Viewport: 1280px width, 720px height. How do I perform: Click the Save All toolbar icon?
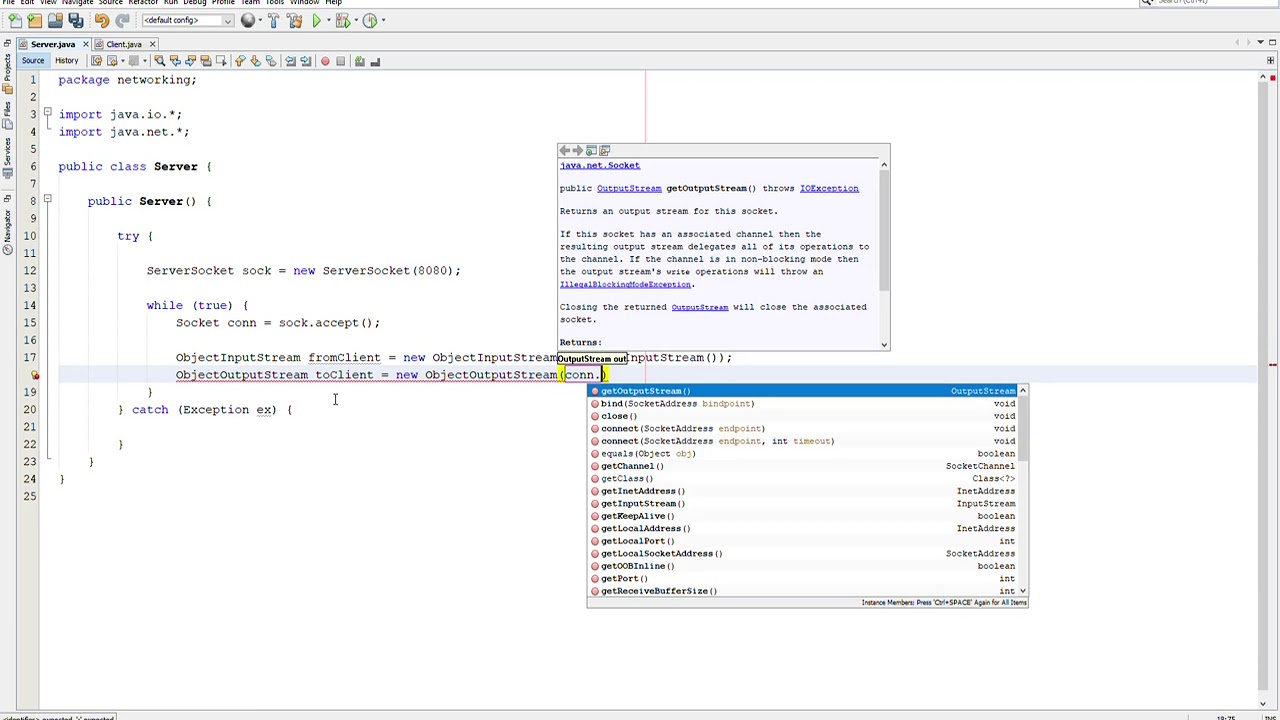(x=76, y=20)
